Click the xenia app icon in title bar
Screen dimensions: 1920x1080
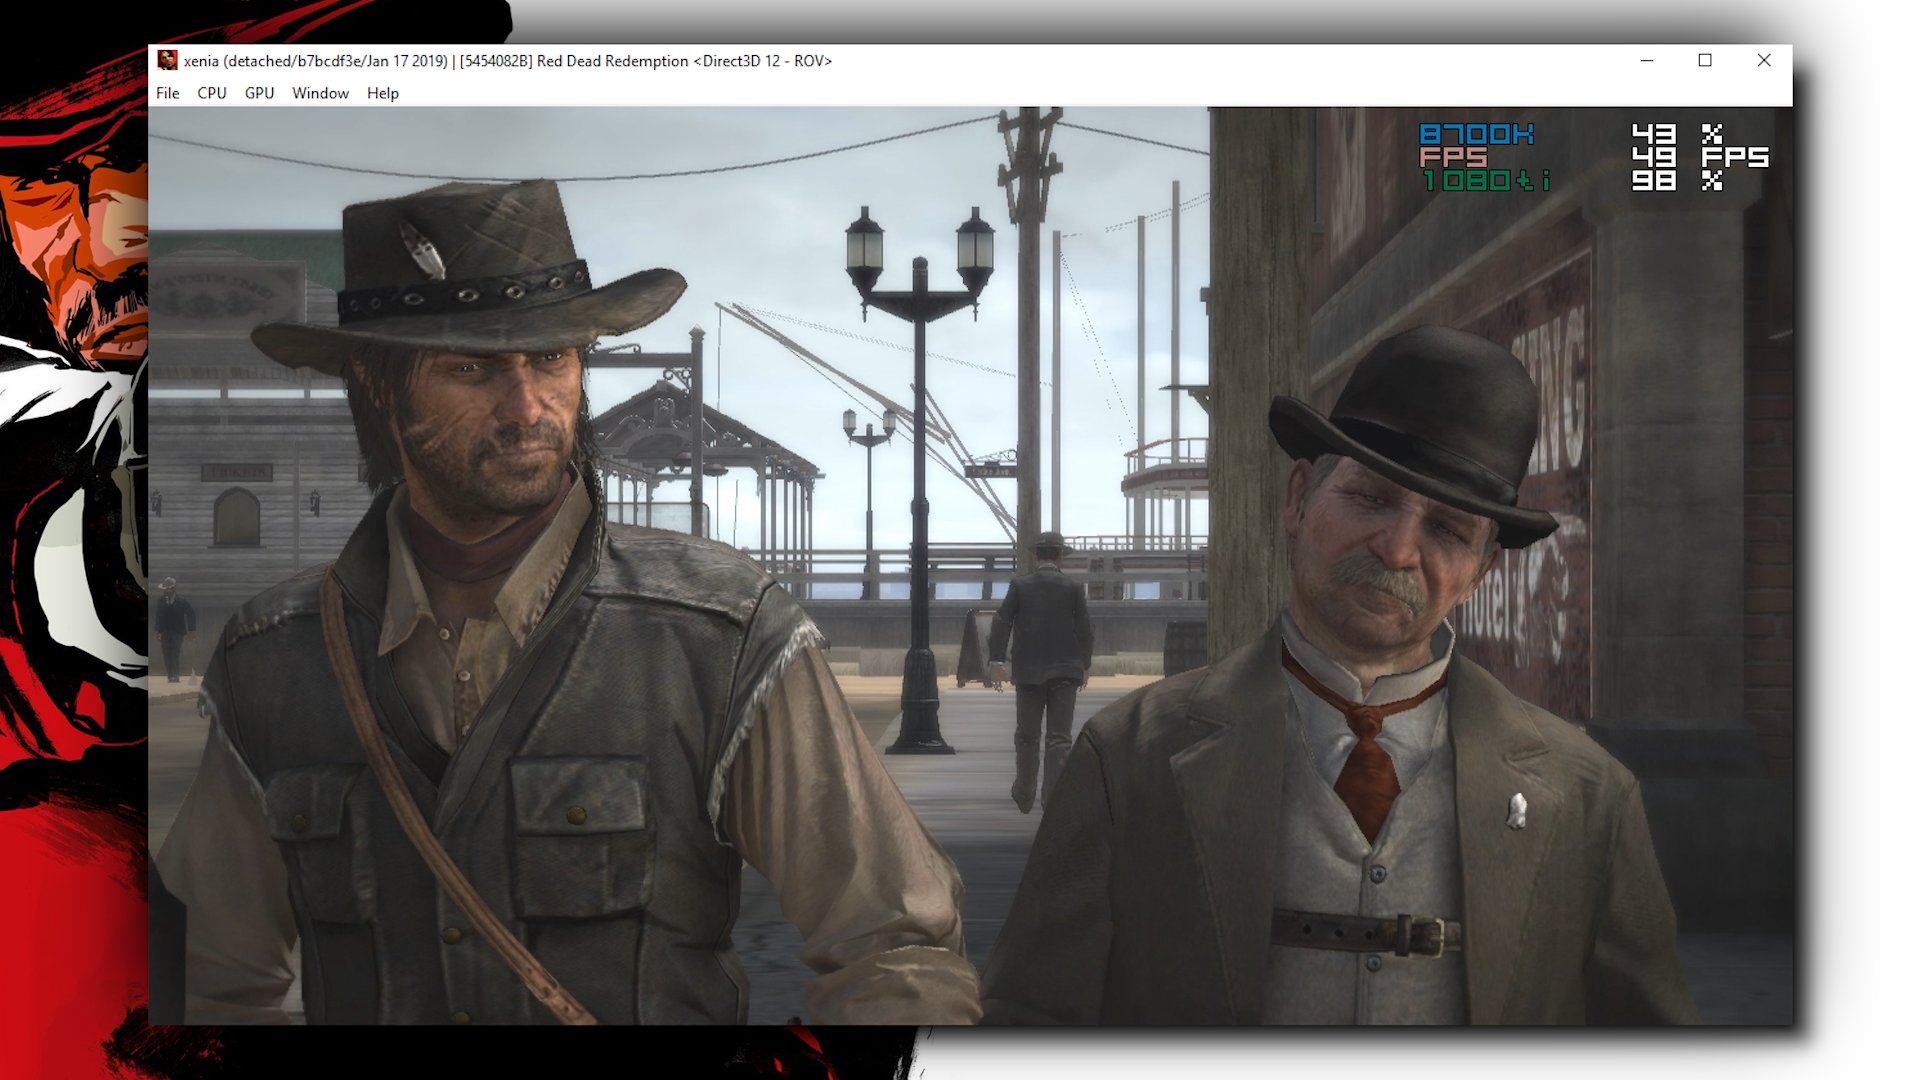tap(167, 61)
